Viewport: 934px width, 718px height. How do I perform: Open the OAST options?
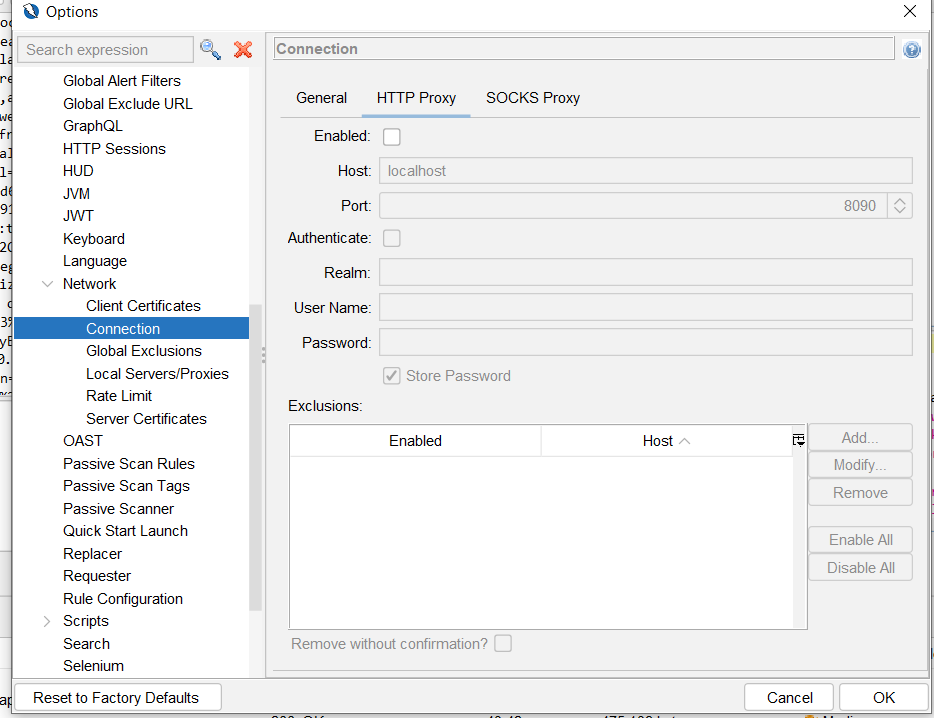pos(83,441)
